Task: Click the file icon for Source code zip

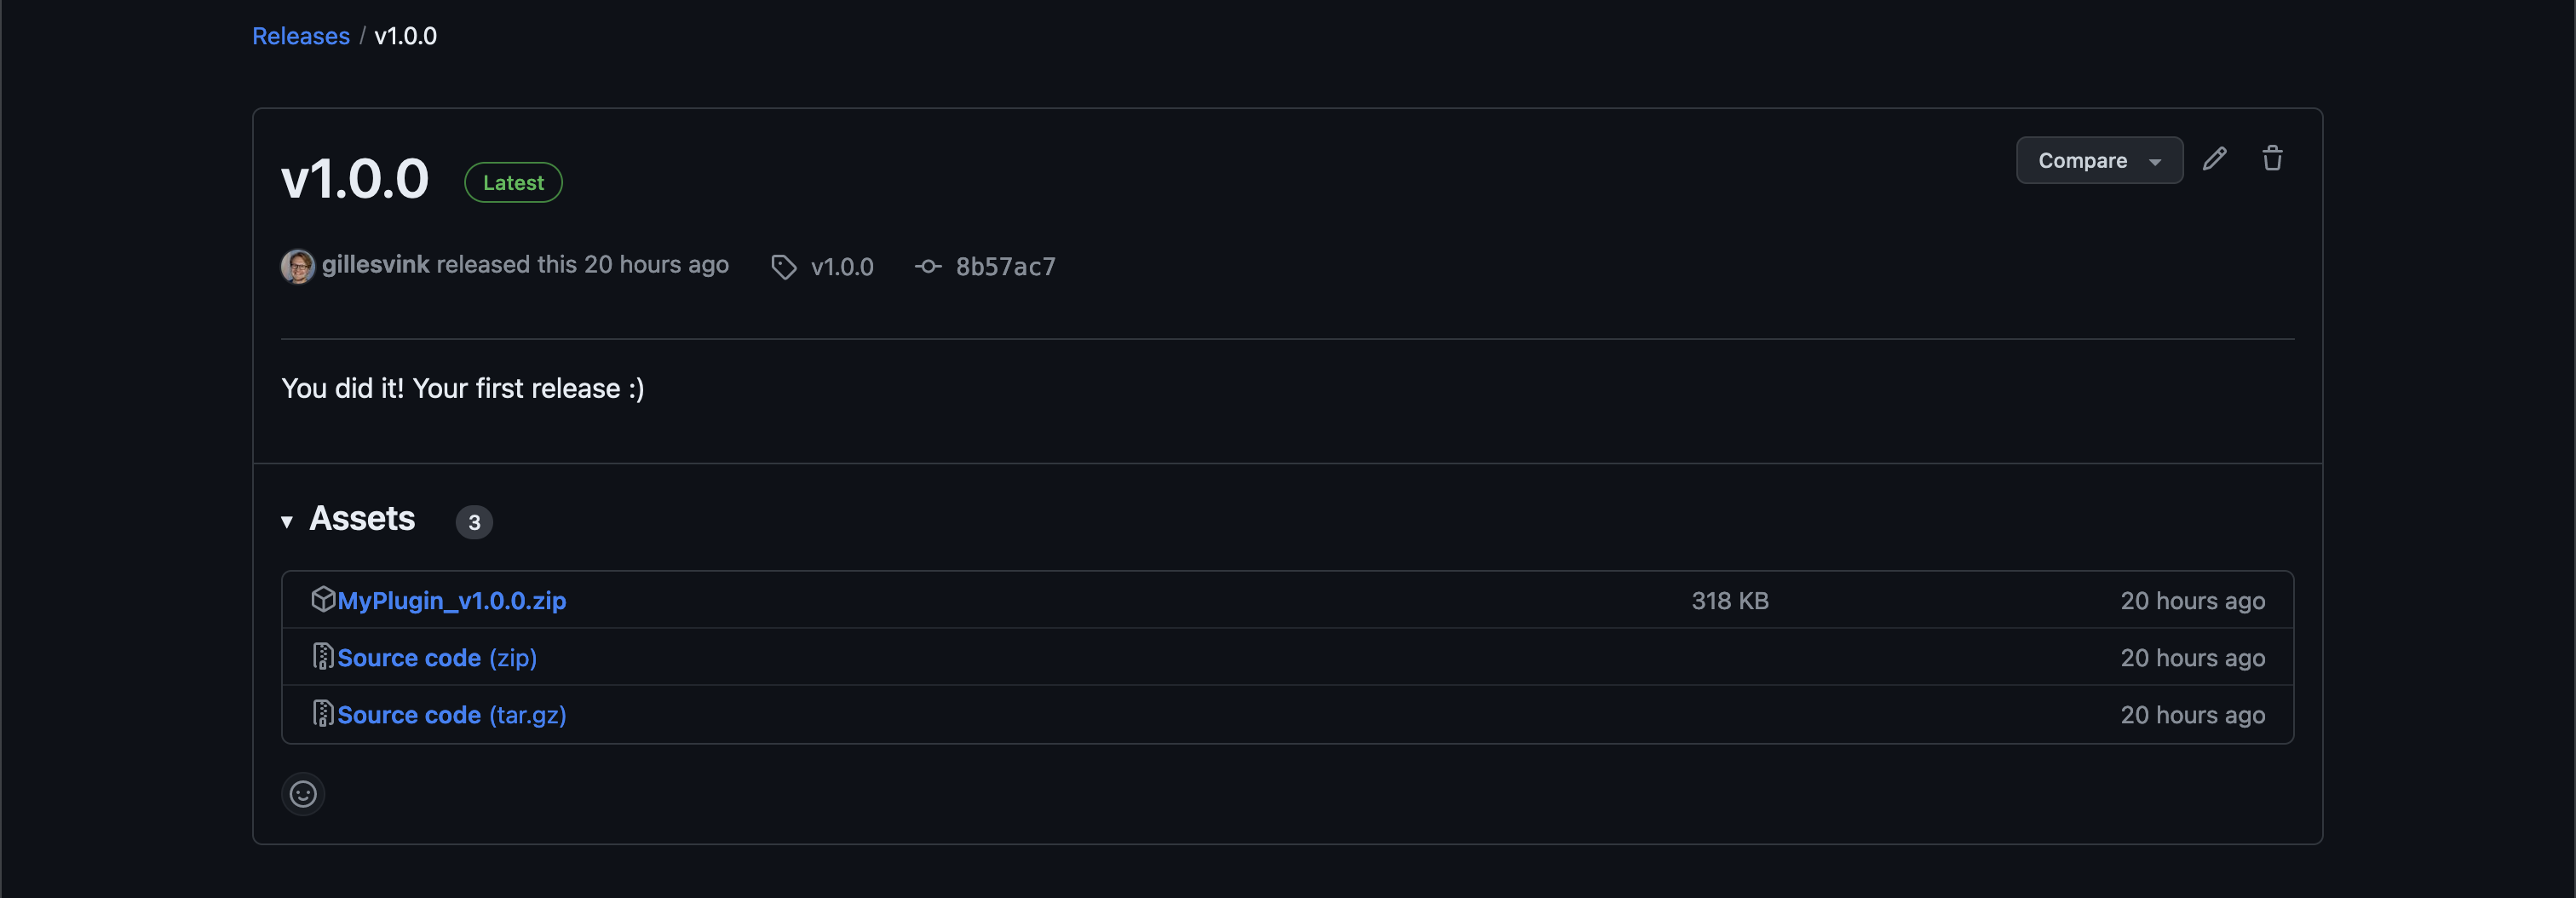Action: (322, 656)
